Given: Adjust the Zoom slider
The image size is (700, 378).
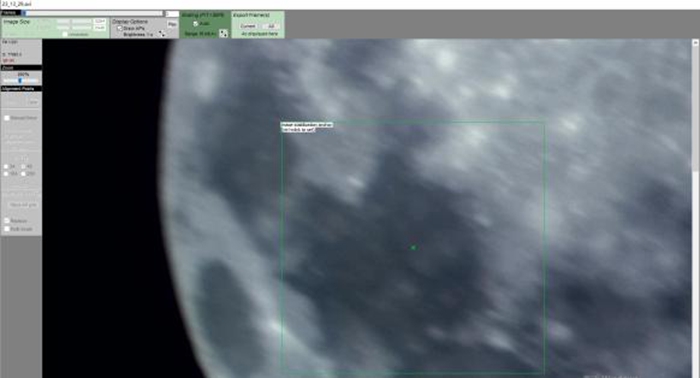Looking at the screenshot, I should coord(20,81).
